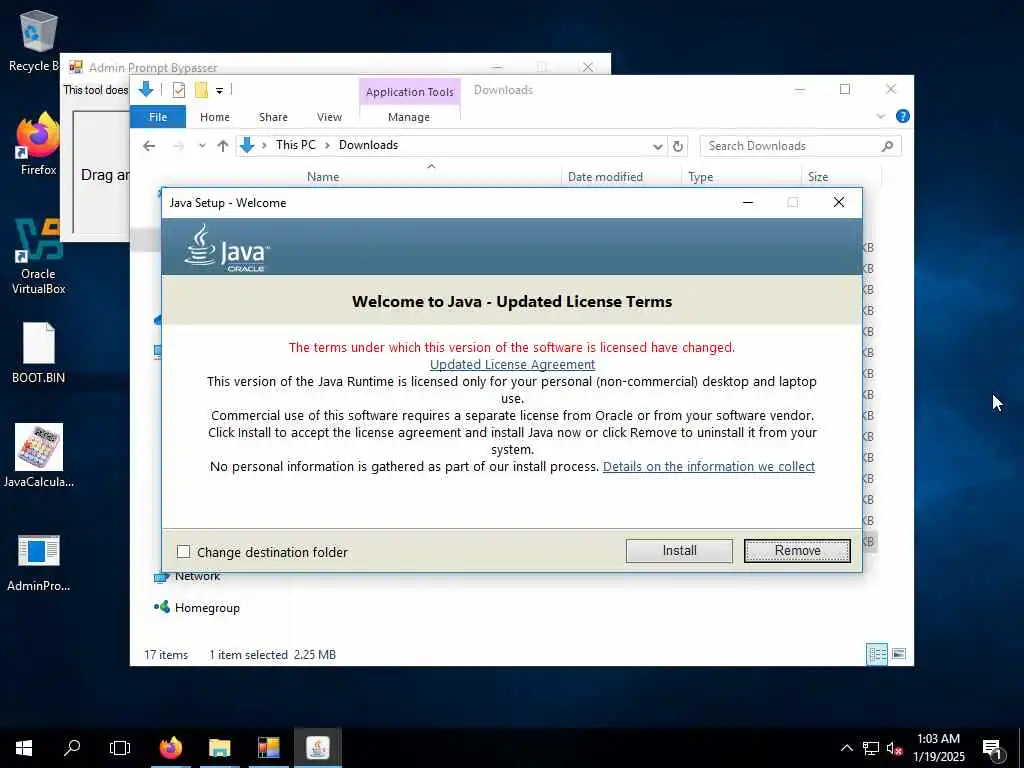
Task: Select the AdminPro... desktop icon
Action: (x=39, y=563)
